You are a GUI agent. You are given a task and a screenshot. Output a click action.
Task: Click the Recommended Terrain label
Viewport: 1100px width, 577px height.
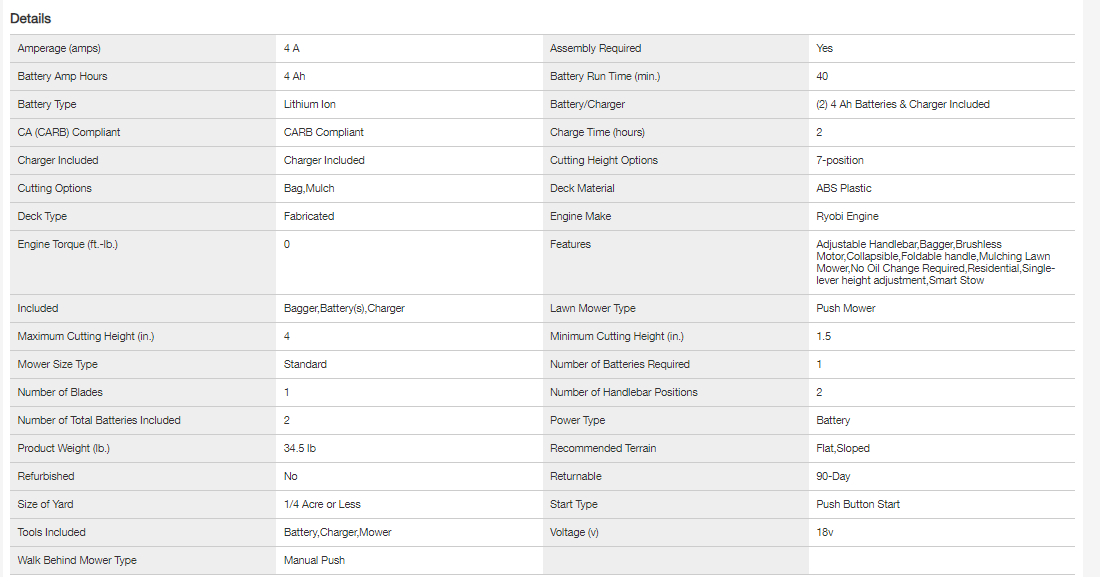pos(603,449)
